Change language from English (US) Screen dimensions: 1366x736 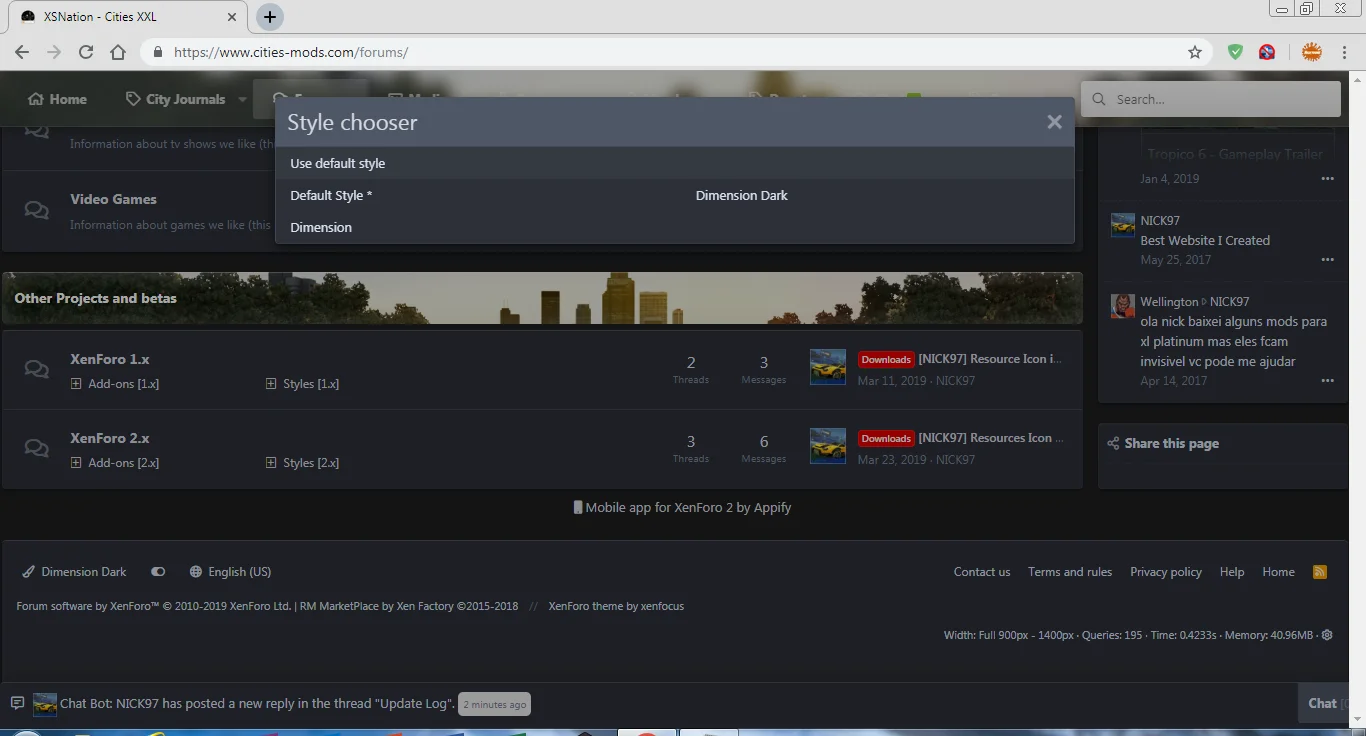230,572
